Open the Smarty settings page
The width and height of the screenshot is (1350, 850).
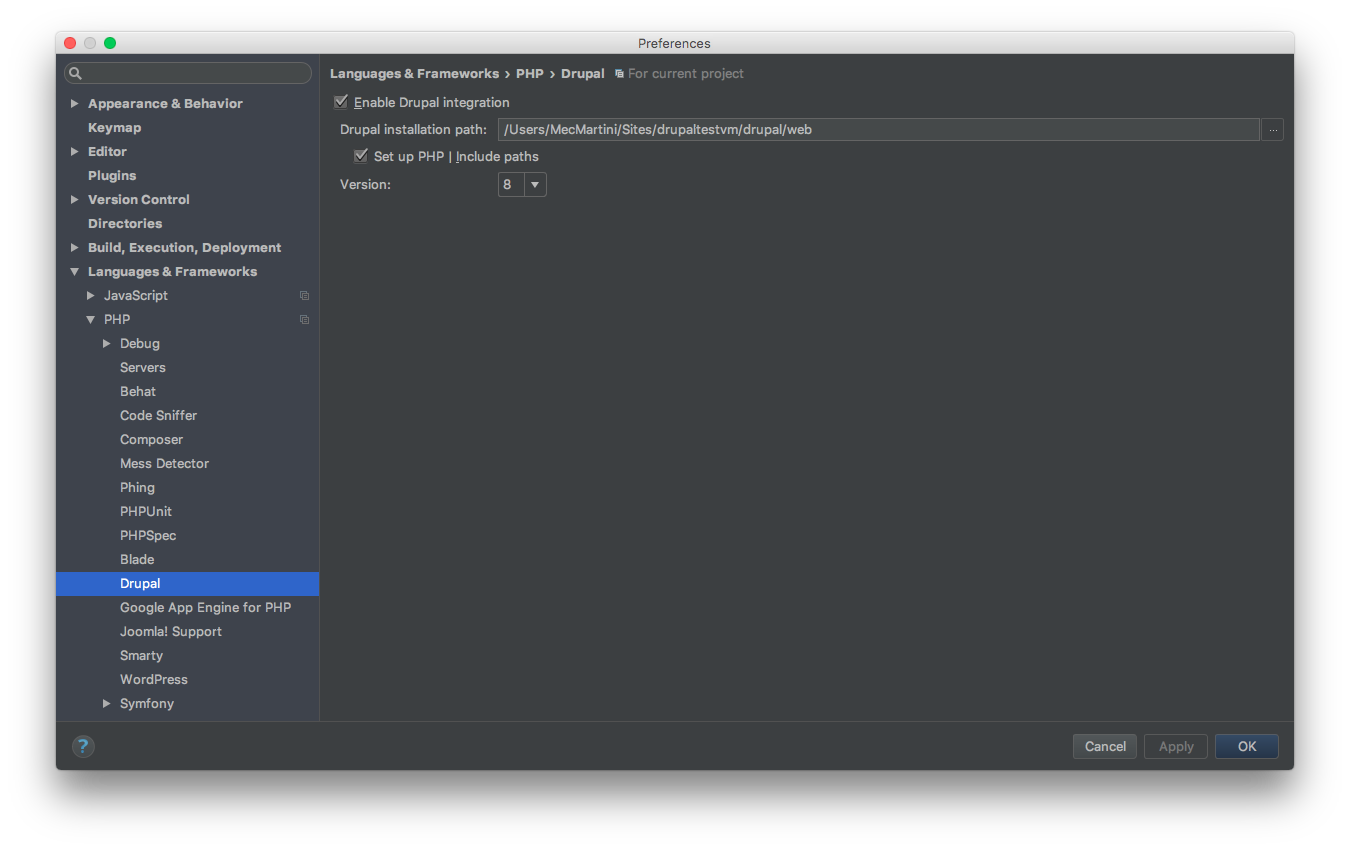click(x=141, y=656)
